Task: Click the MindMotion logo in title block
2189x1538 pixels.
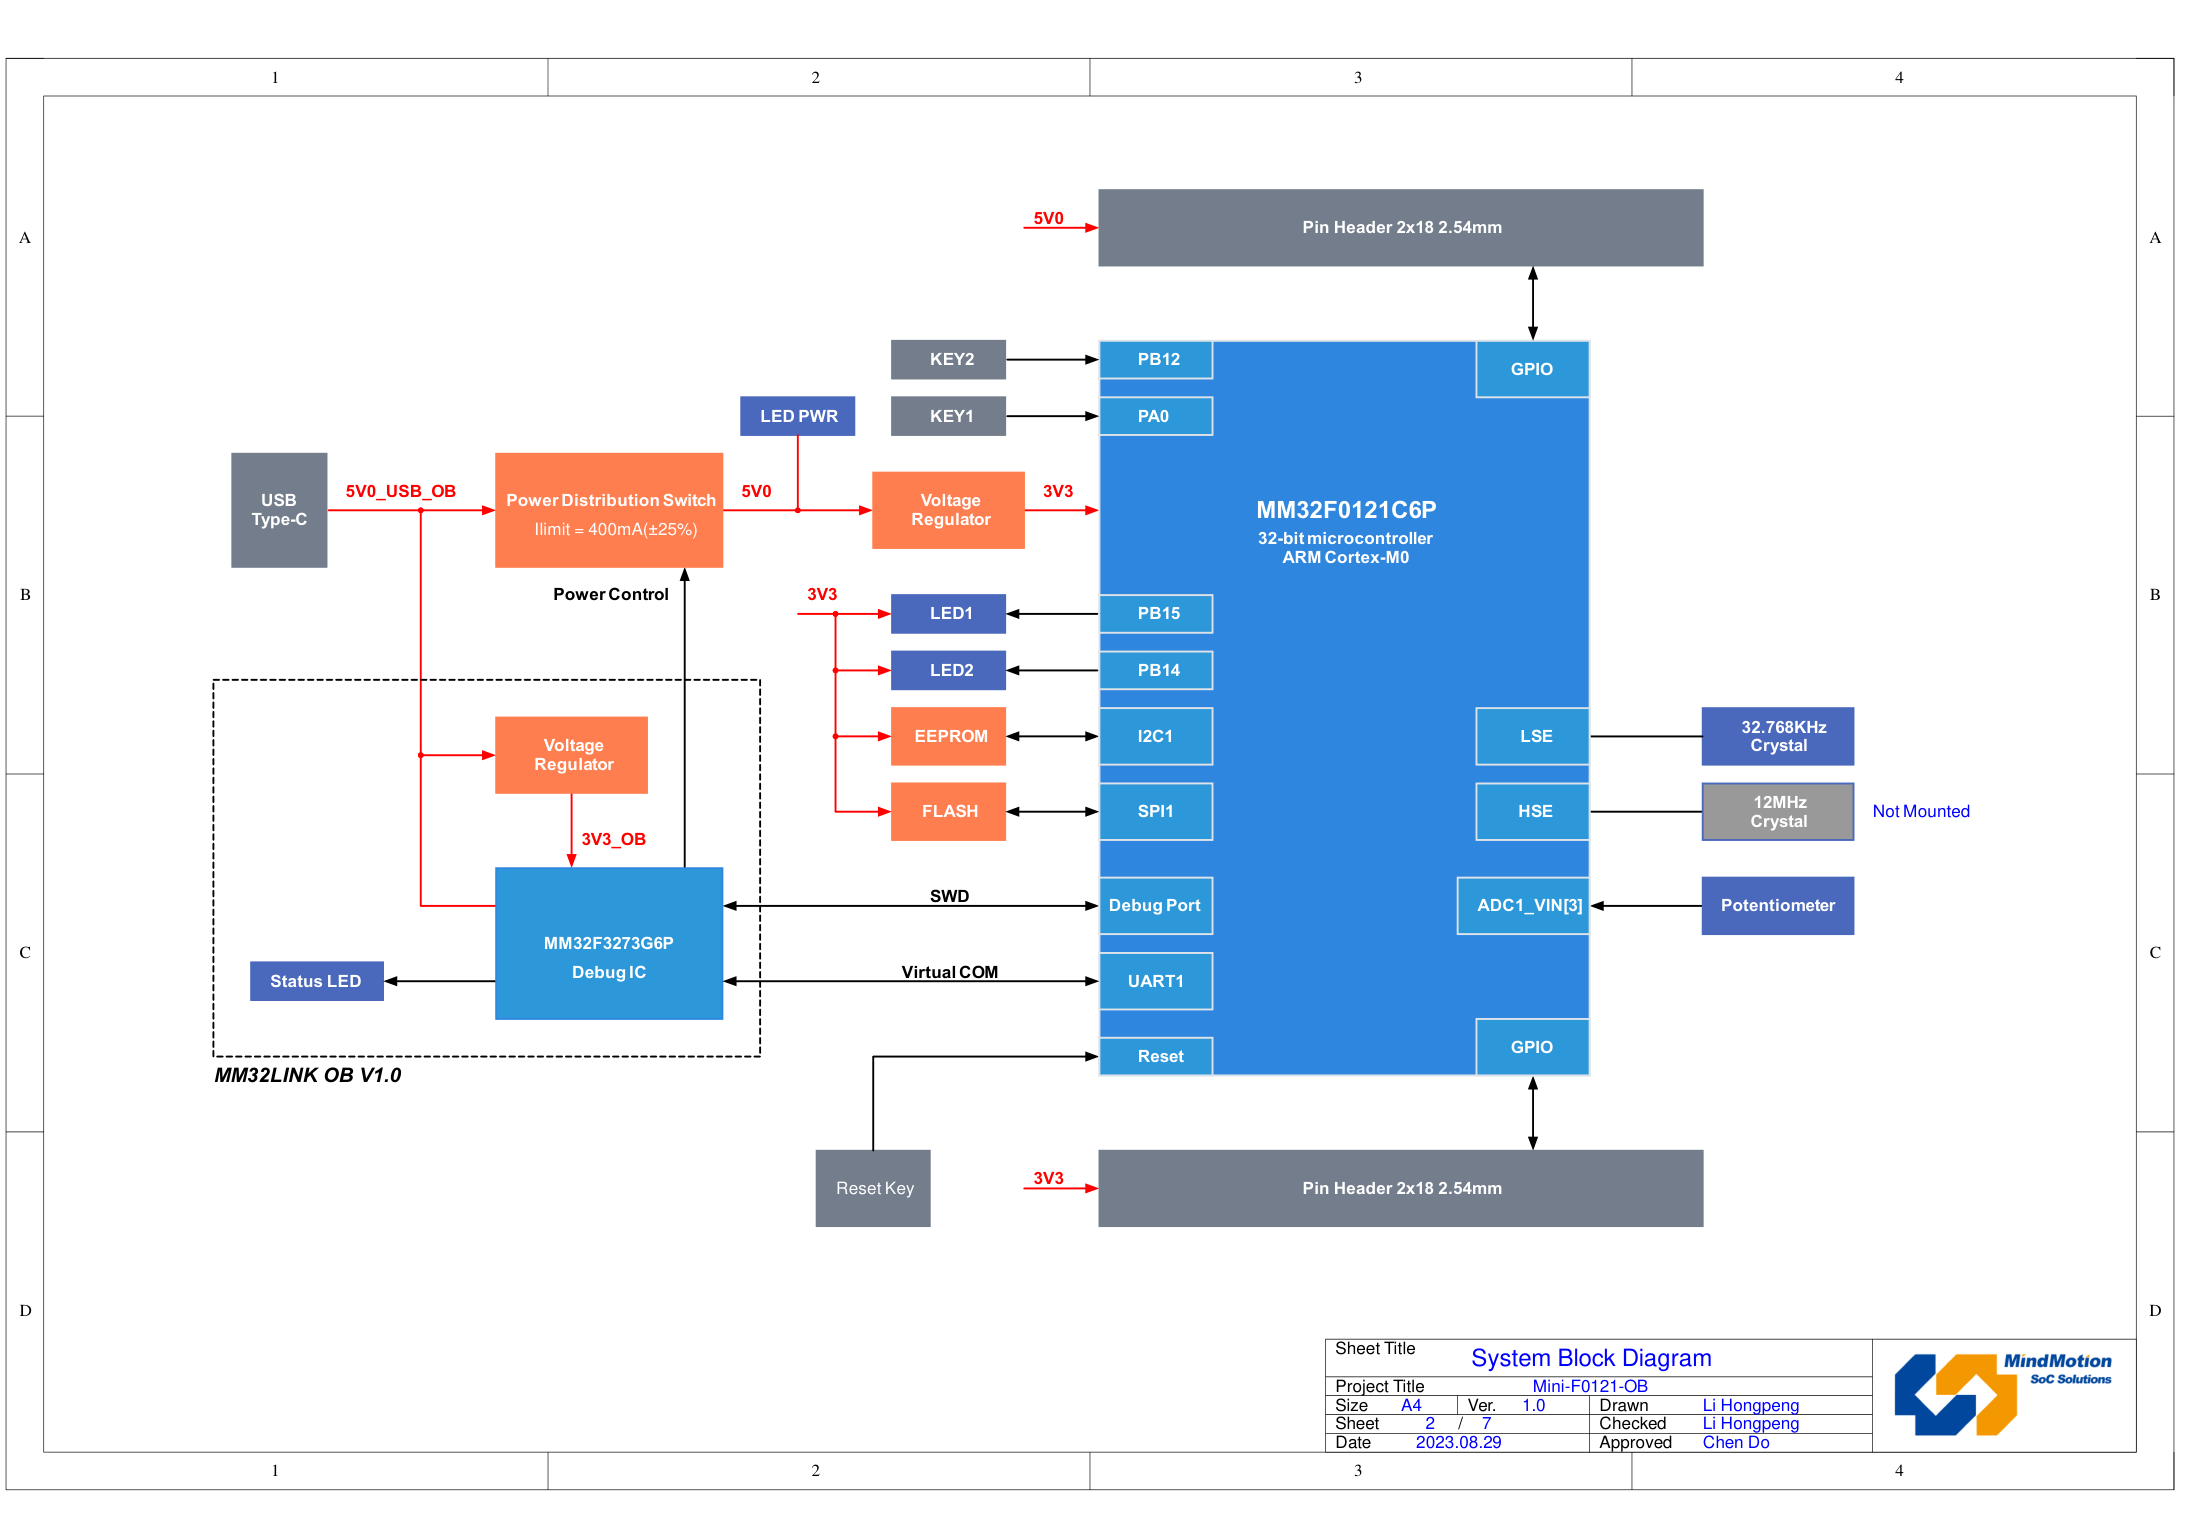Action: (x=2001, y=1394)
